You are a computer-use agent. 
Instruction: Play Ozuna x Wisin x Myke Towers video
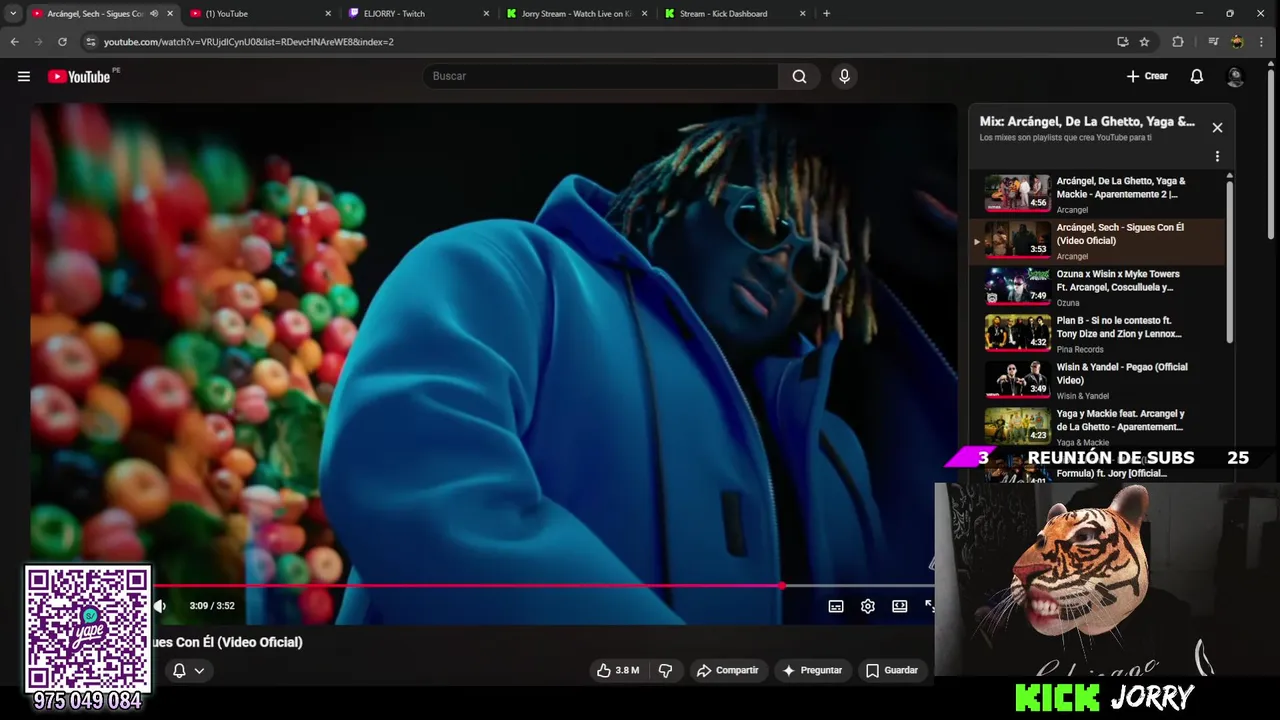pyautogui.click(x=1097, y=287)
